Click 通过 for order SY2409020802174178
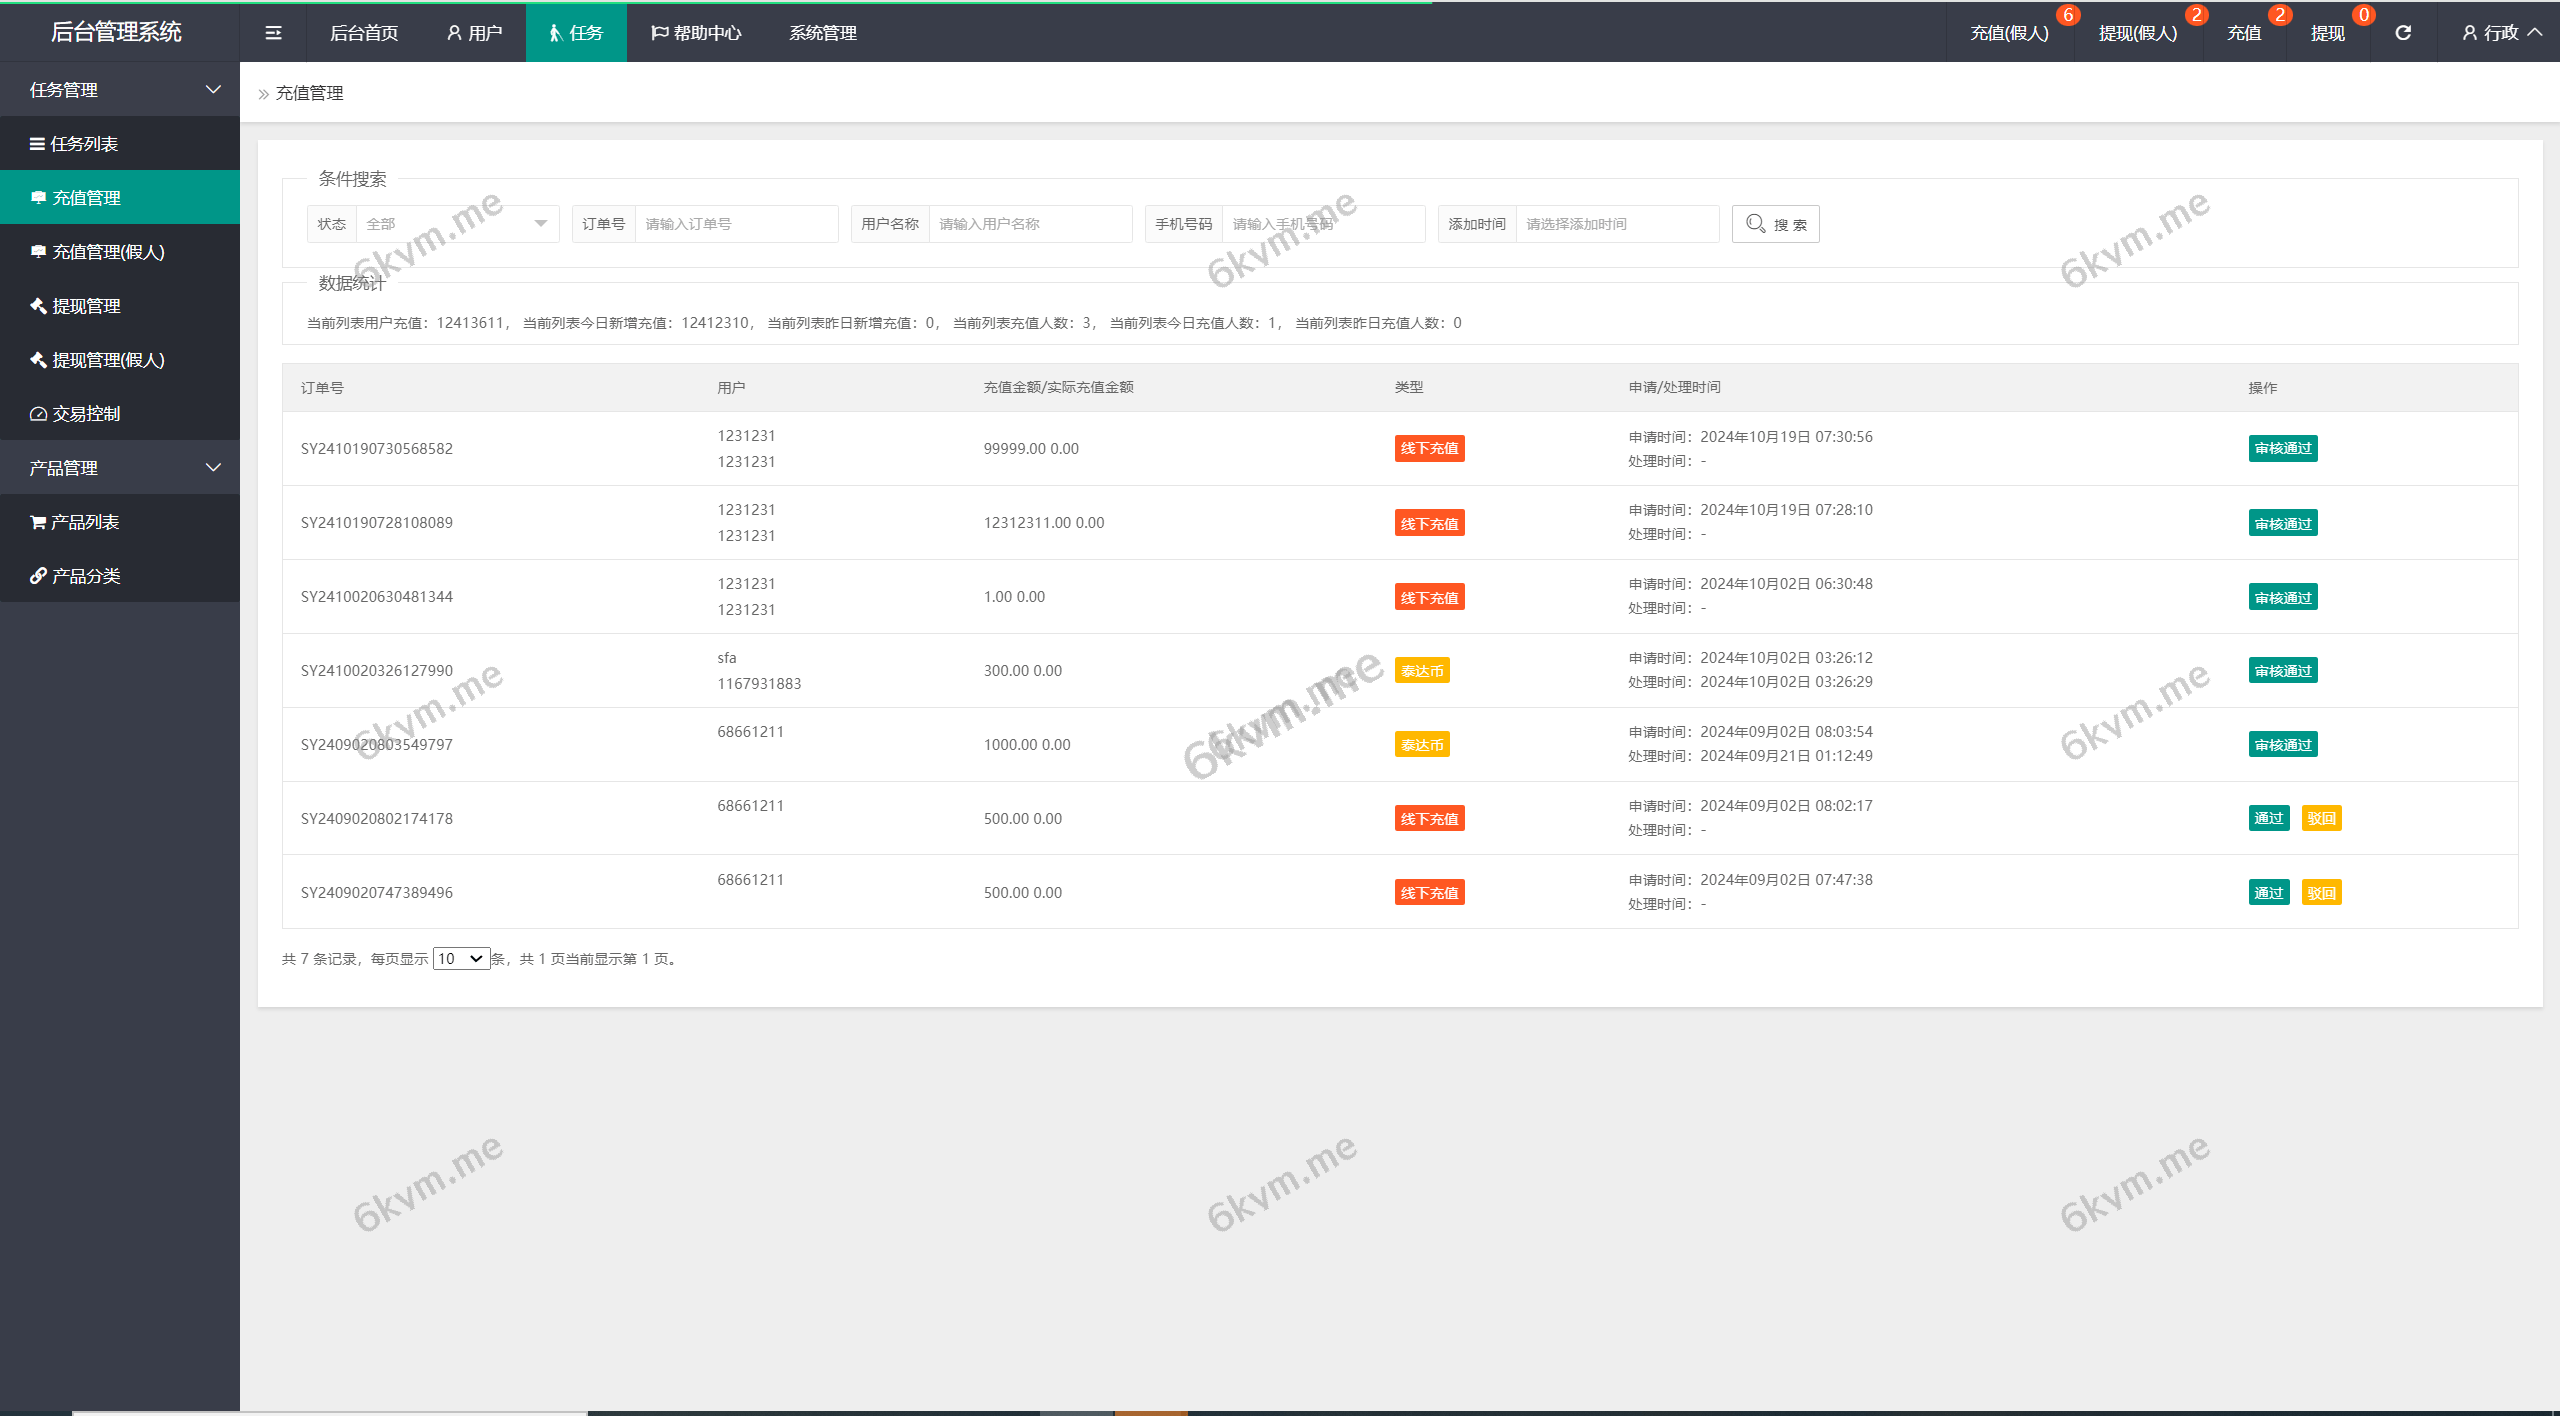 [2268, 818]
